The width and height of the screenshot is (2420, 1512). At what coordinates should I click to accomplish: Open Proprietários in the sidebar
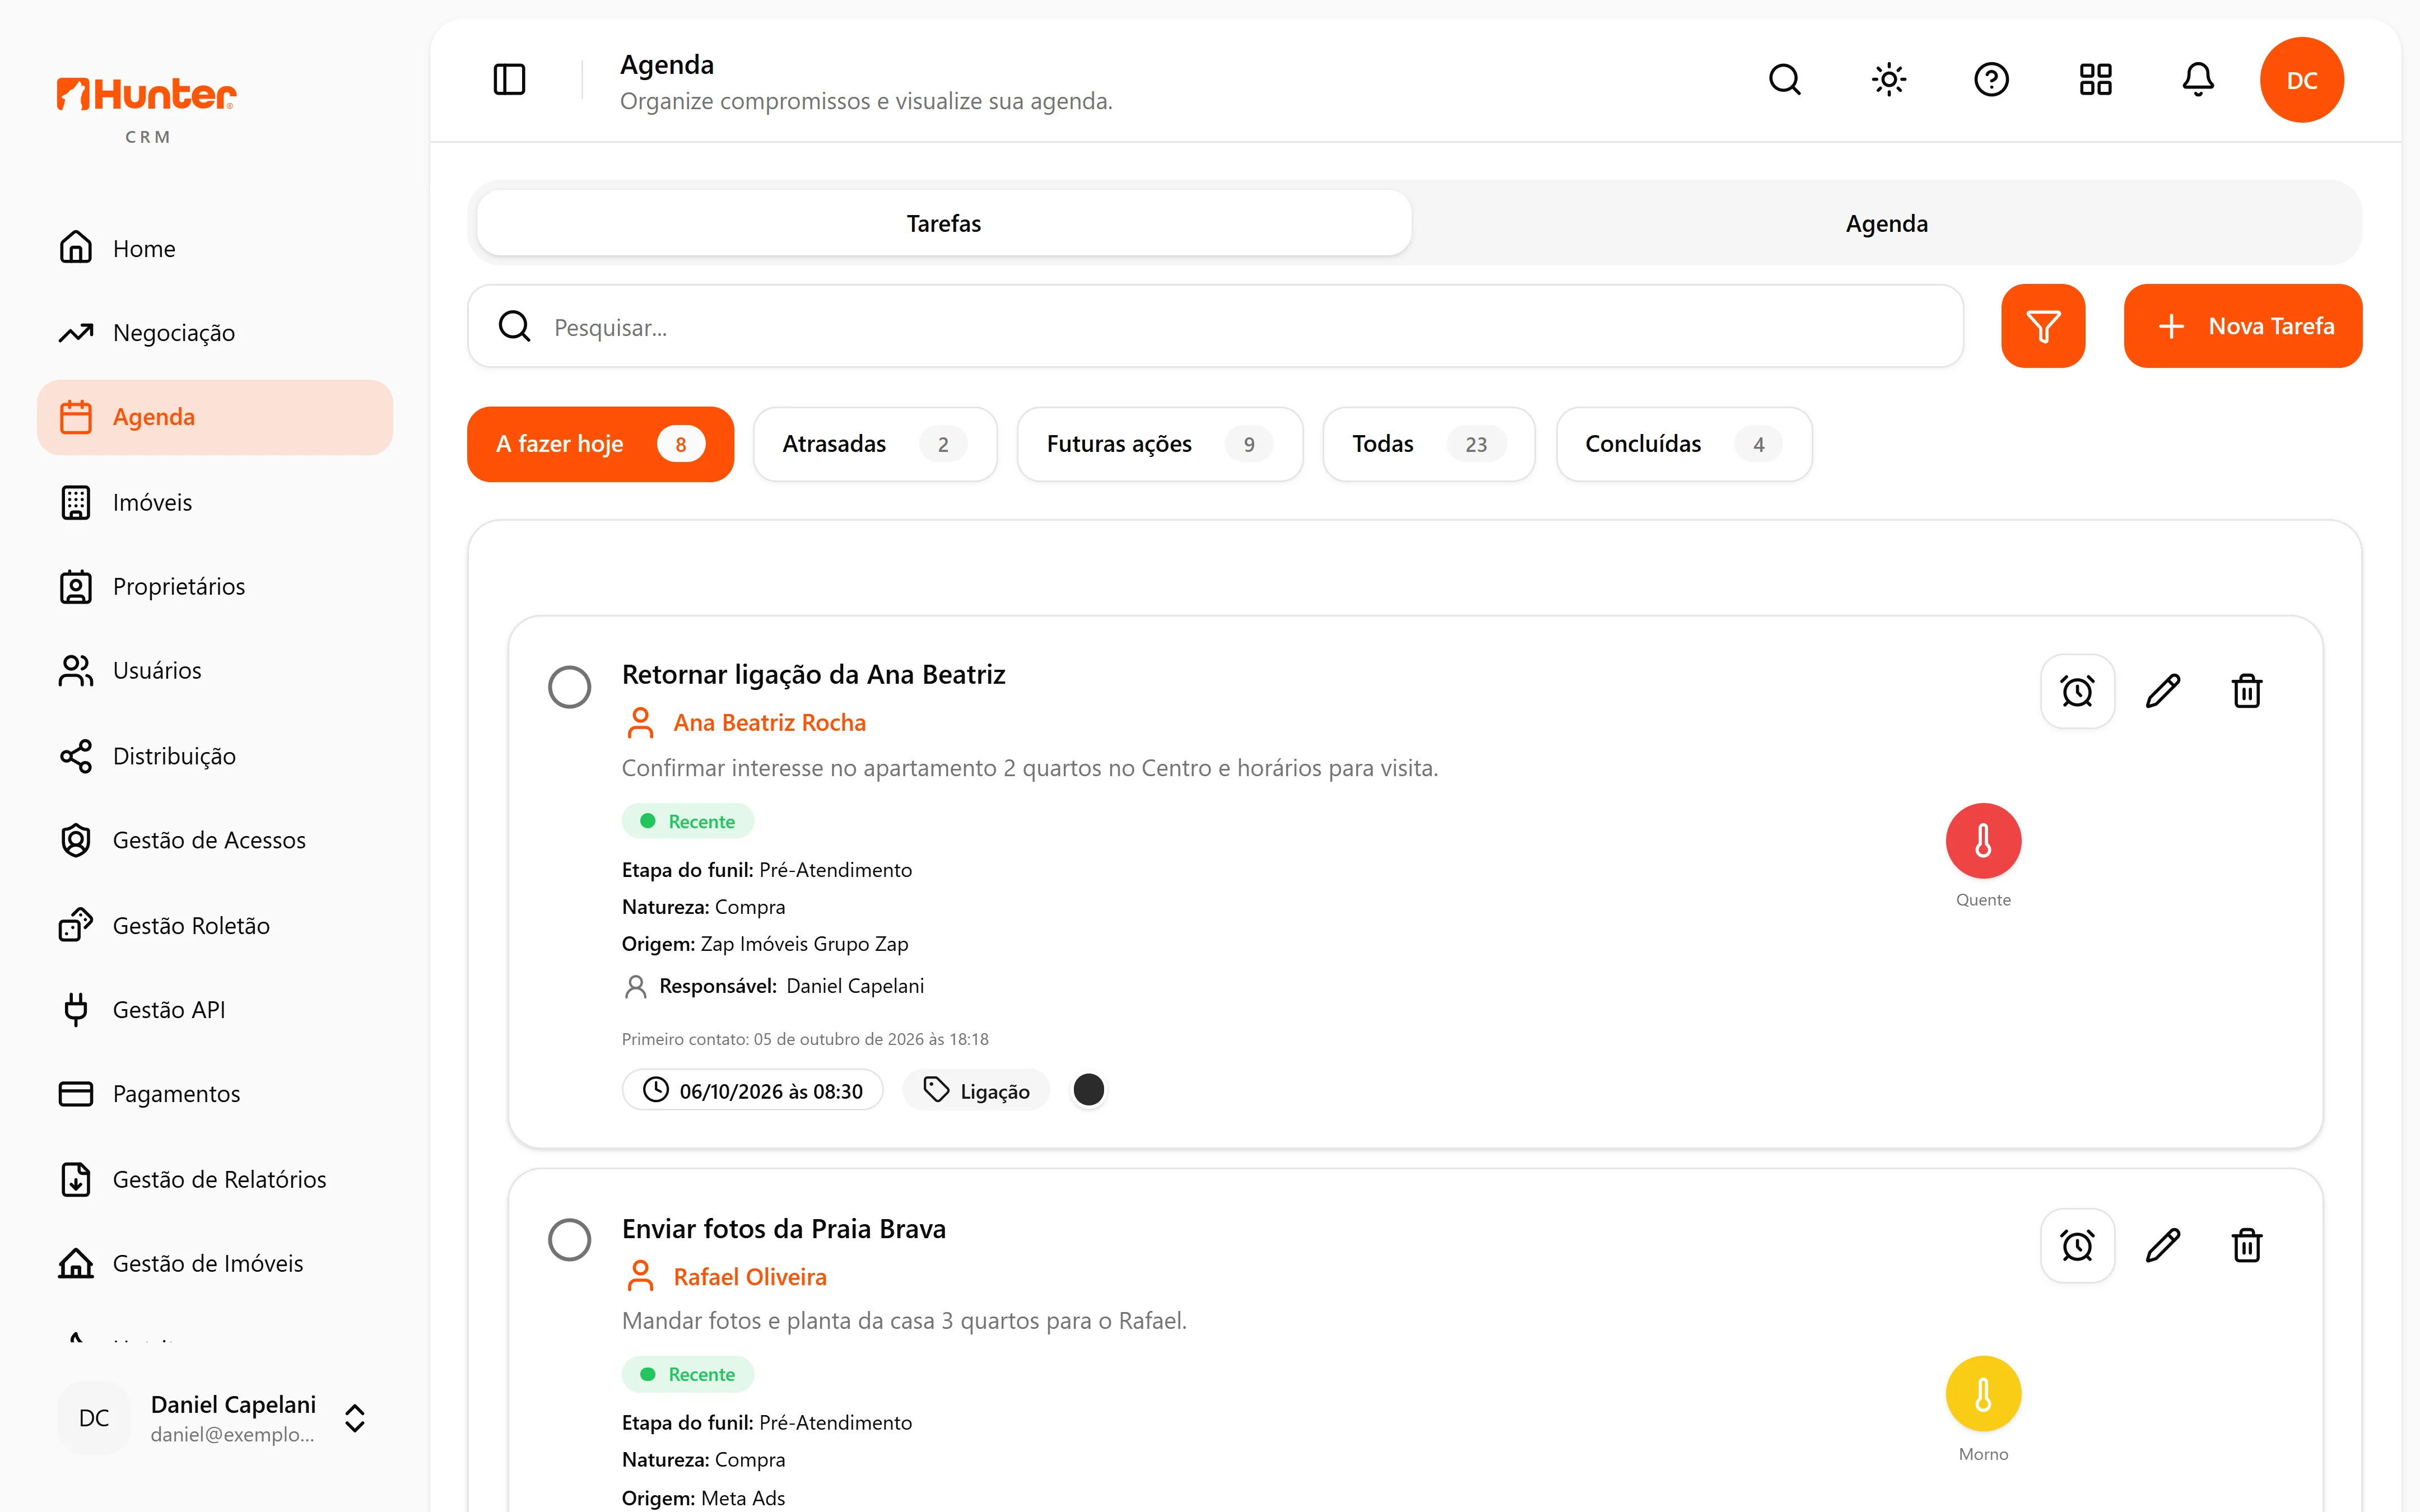[x=215, y=586]
